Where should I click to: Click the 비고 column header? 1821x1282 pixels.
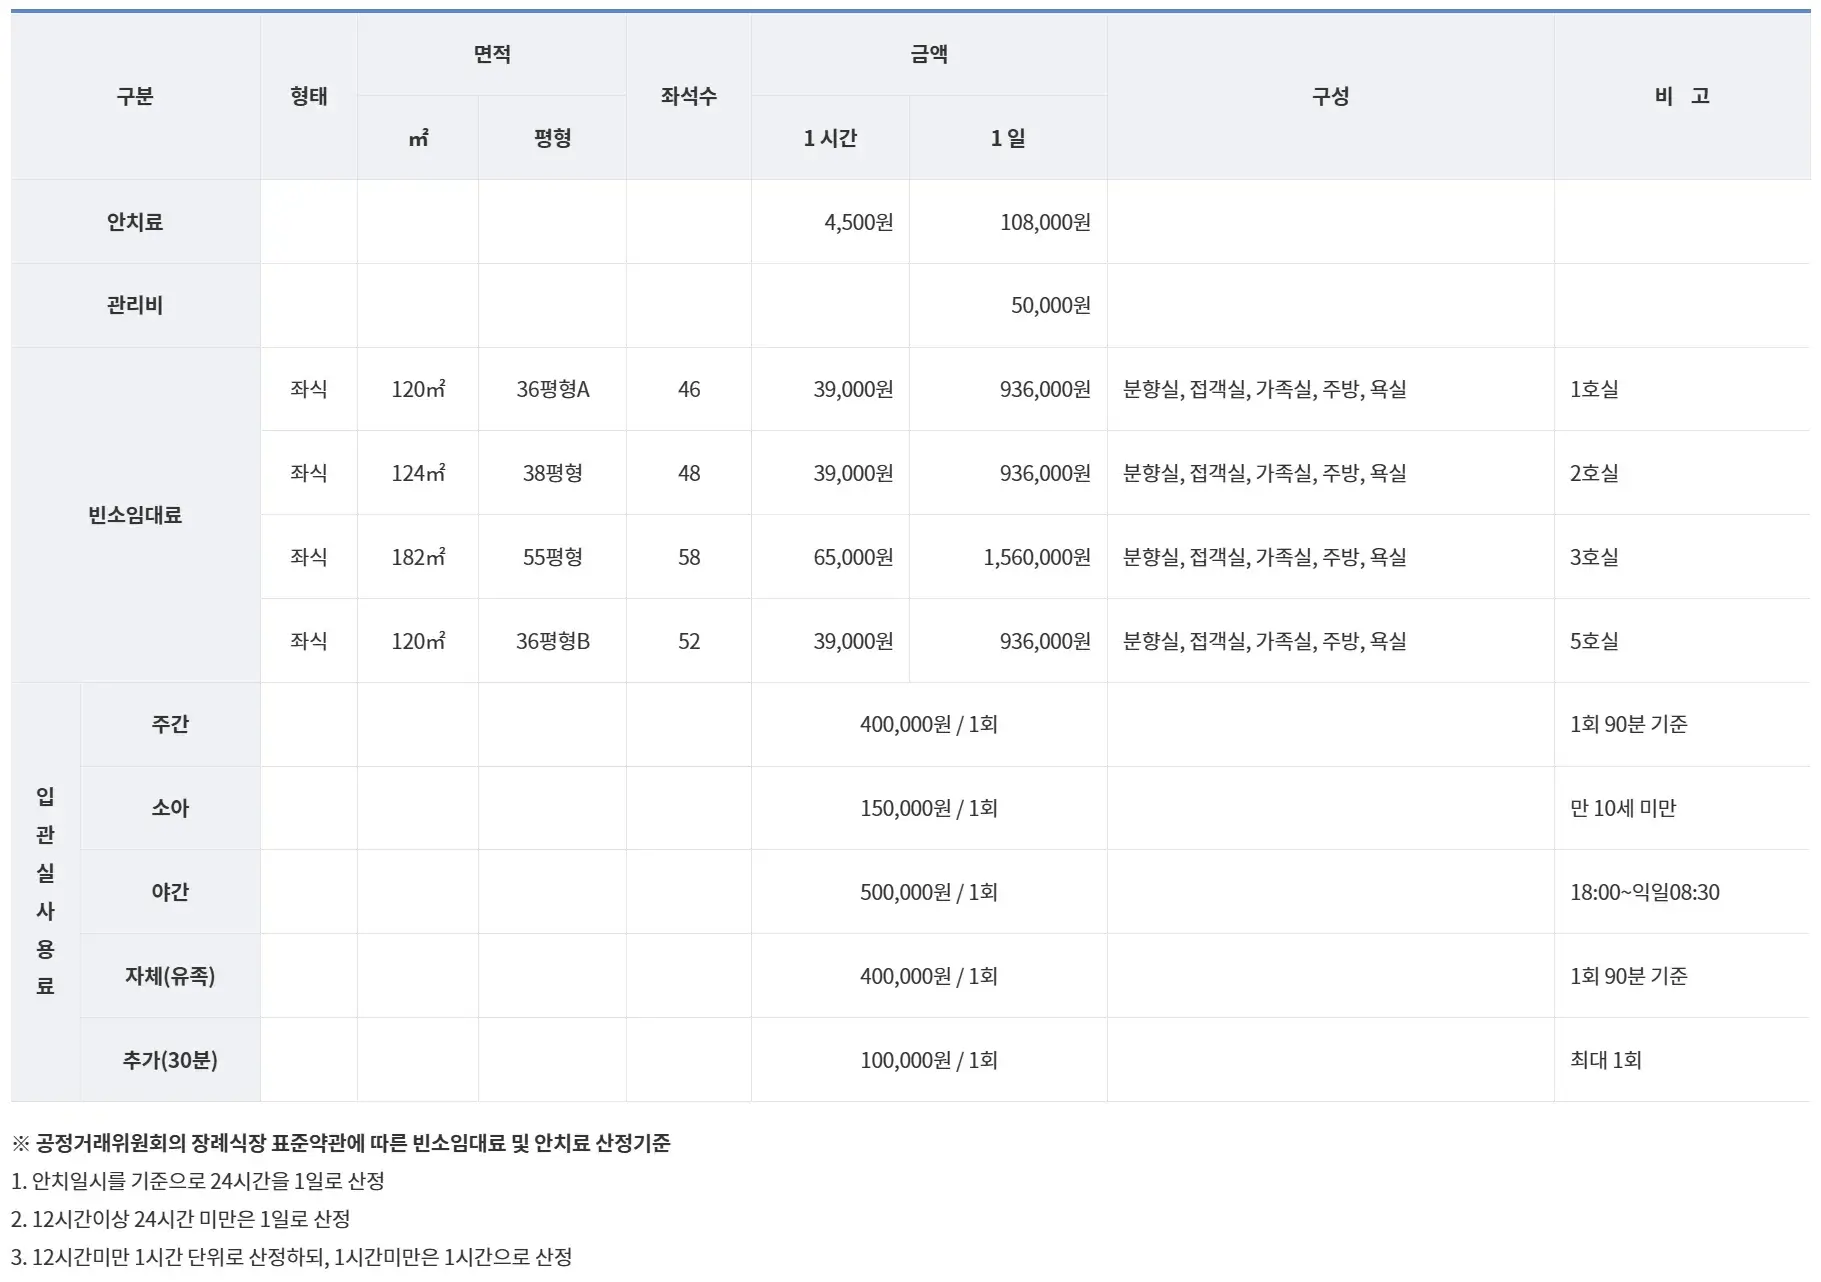coord(1685,97)
